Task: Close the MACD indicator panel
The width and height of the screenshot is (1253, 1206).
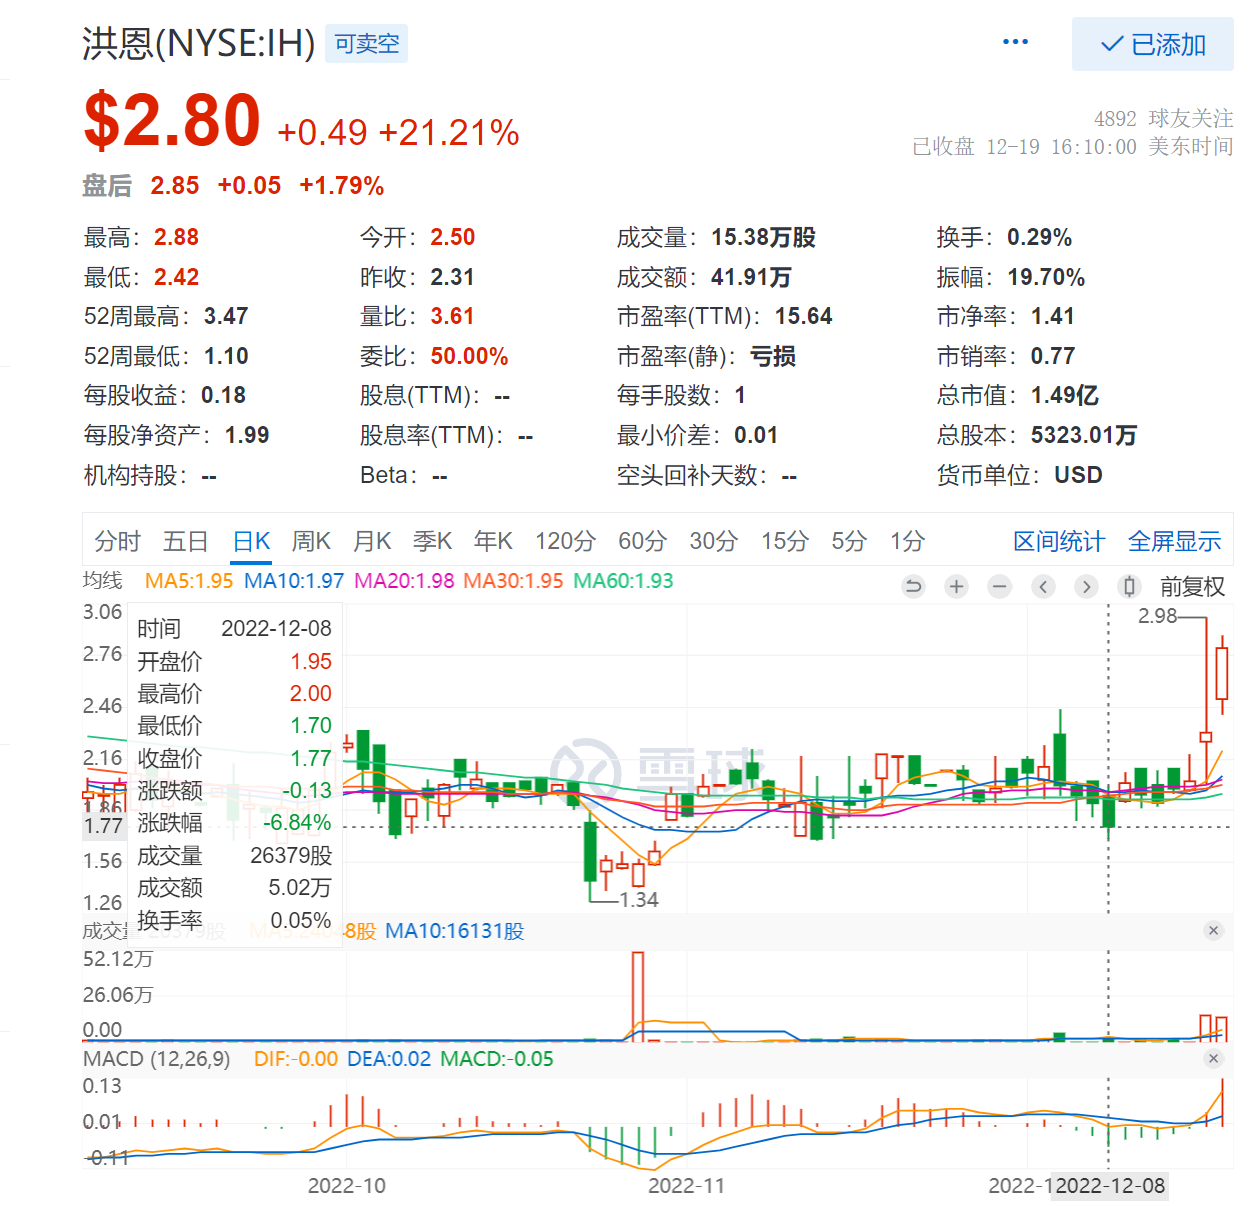Action: (1213, 1058)
